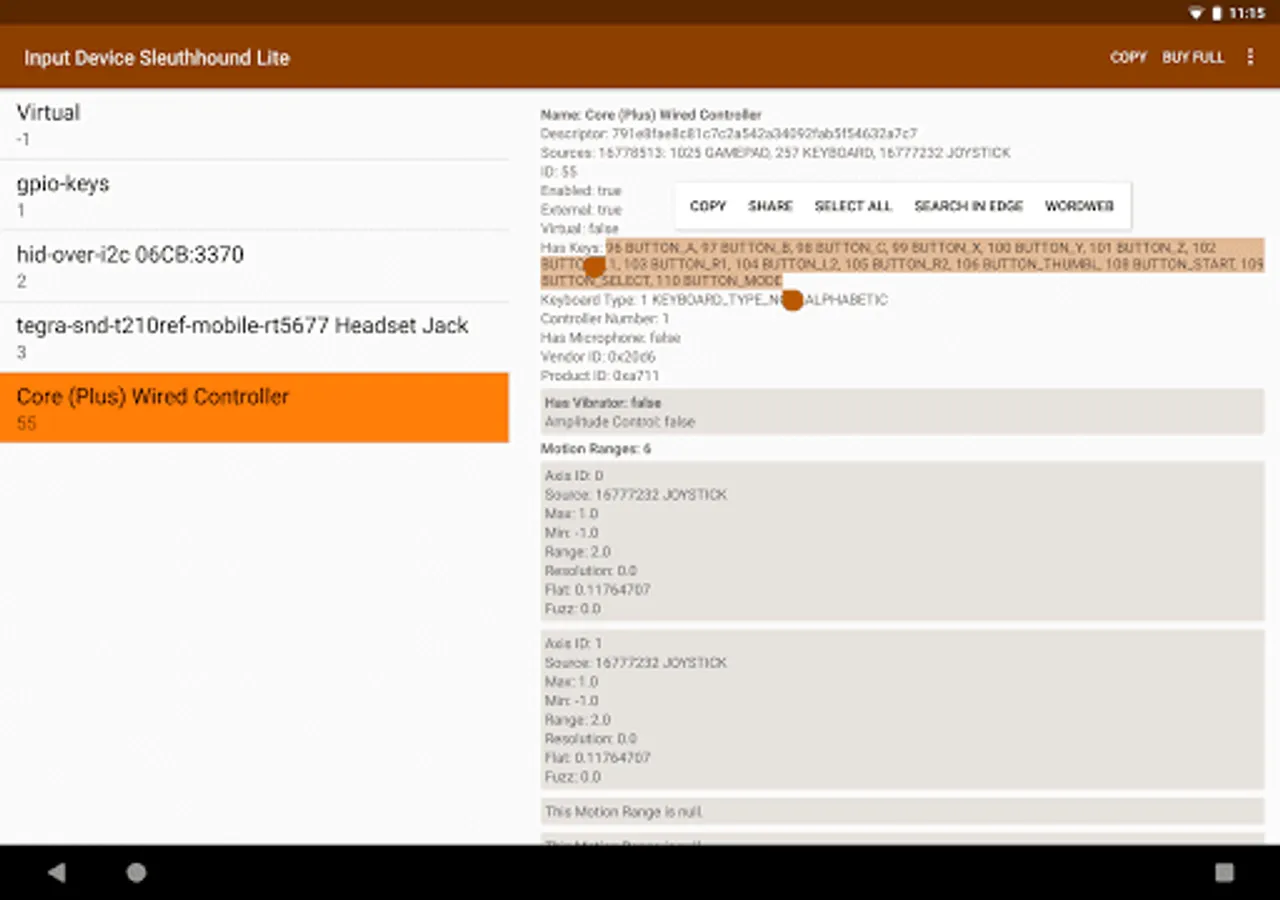Select the tegra-snd Headset Jack device
Image resolution: width=1280 pixels, height=900 pixels.
click(254, 338)
